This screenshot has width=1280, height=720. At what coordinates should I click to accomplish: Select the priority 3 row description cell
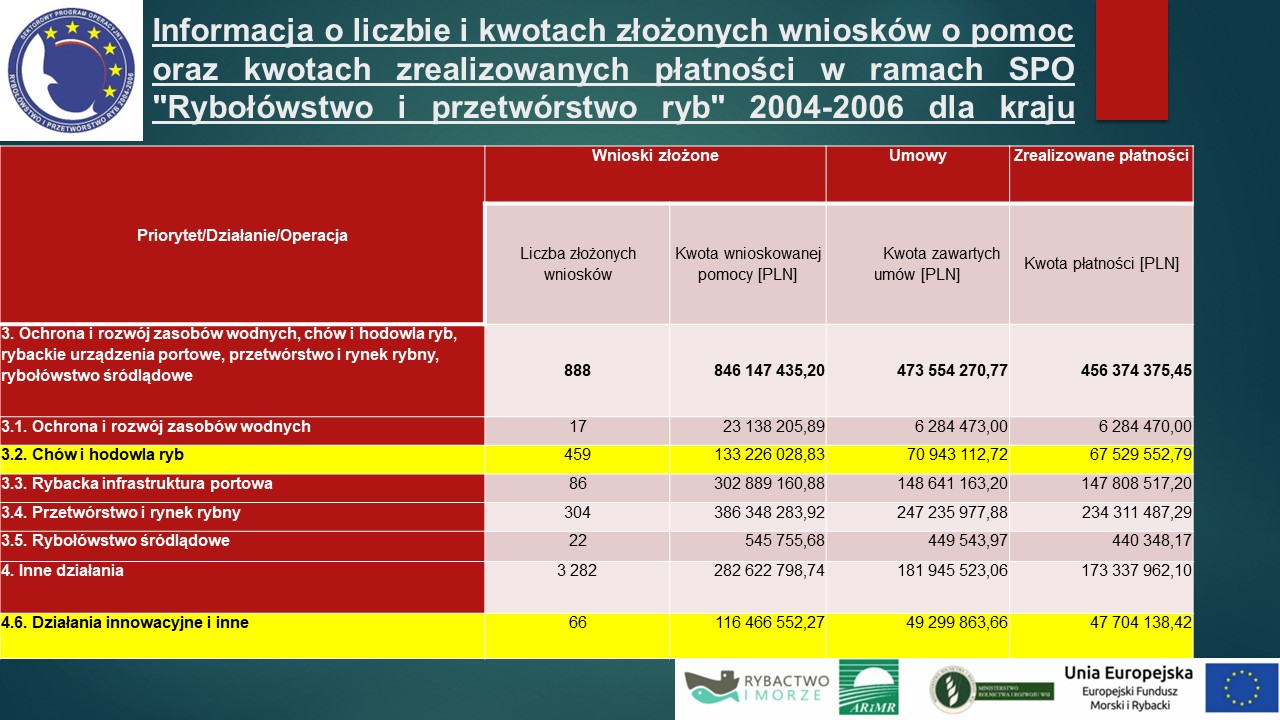(242, 370)
